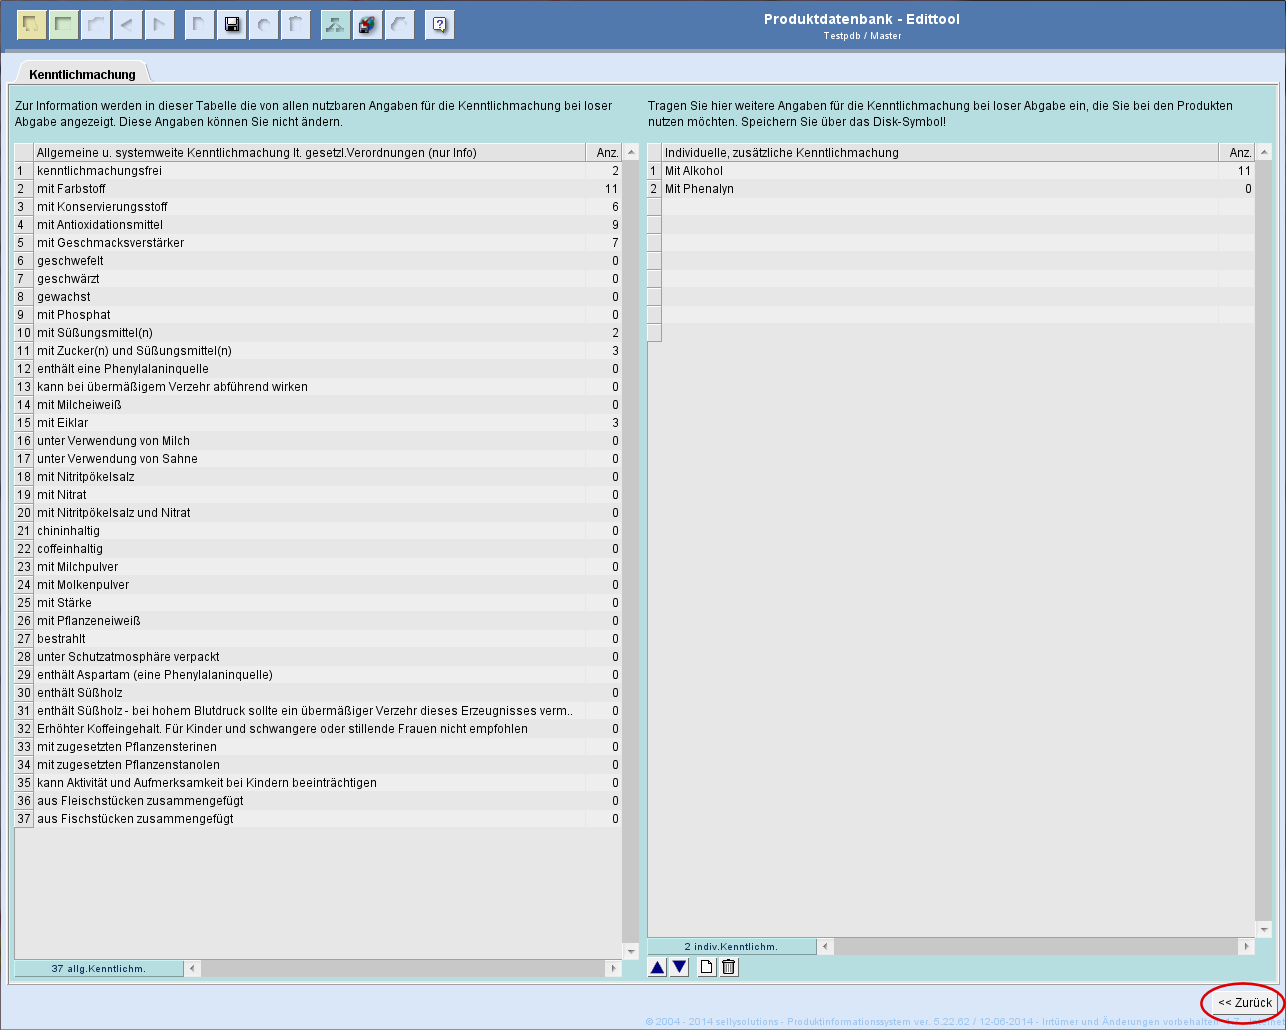Screen dimensions: 1286x1030
Task: Add new entry via blank page icon
Action: point(707,967)
